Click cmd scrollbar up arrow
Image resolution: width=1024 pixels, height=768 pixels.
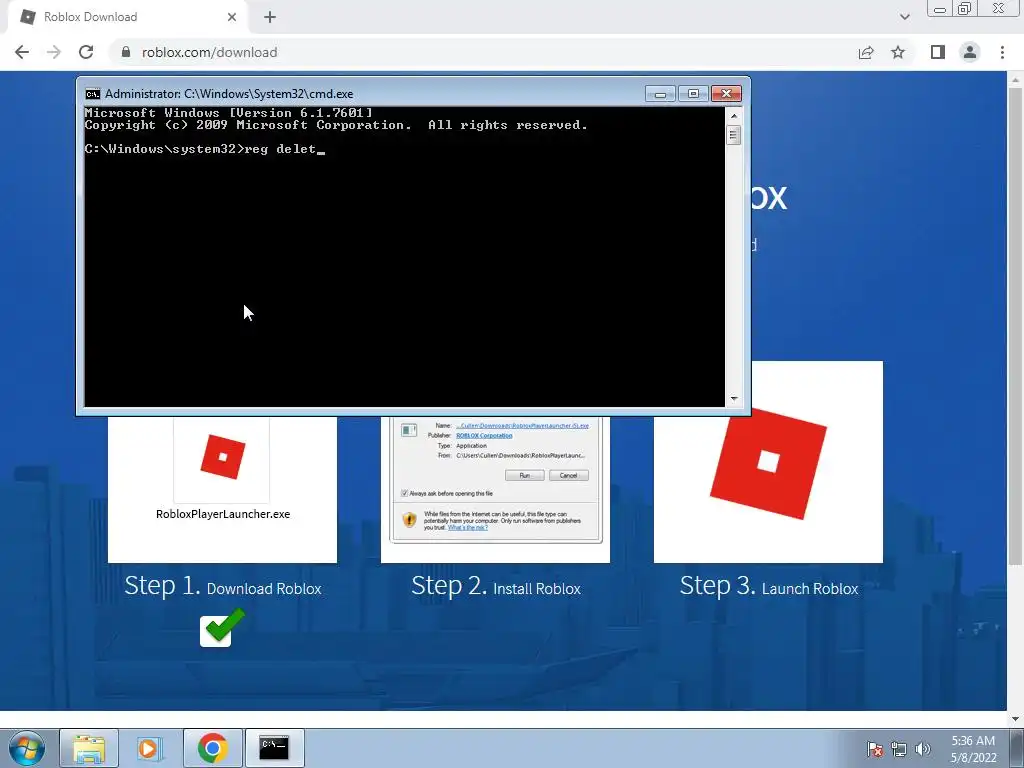coord(734,116)
